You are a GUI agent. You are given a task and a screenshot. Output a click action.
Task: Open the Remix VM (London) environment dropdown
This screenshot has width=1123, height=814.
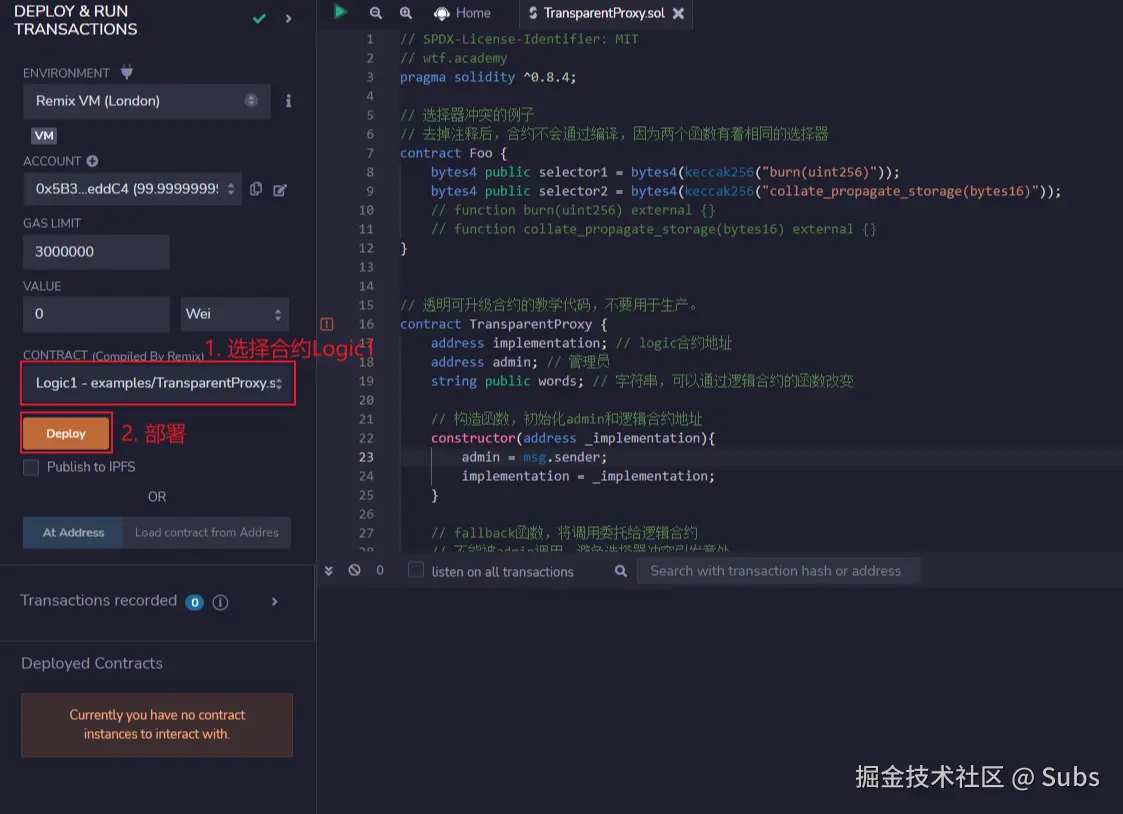pyautogui.click(x=146, y=101)
